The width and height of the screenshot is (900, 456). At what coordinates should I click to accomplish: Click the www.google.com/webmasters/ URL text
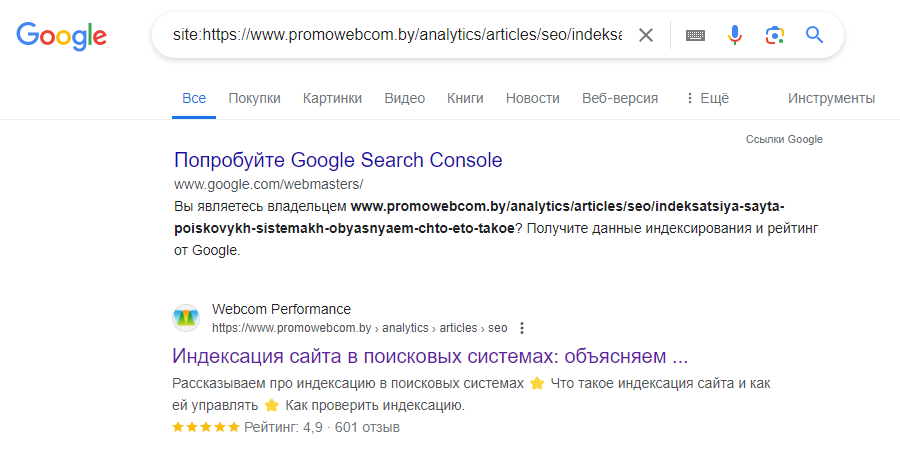pos(268,184)
